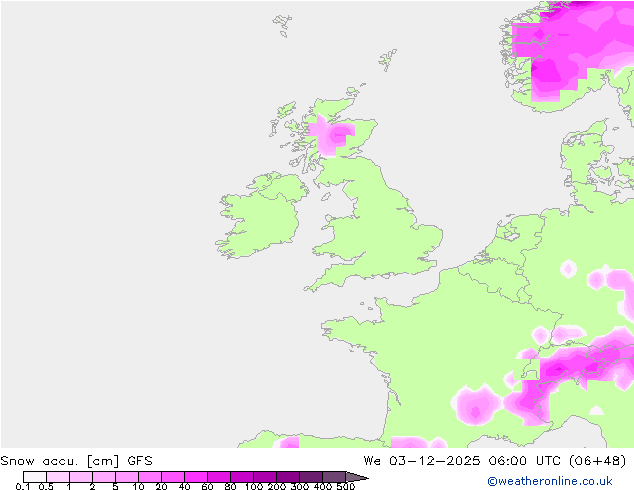Click the '0.1' legend label
Screen dimensions: 634x490
click(23, 486)
